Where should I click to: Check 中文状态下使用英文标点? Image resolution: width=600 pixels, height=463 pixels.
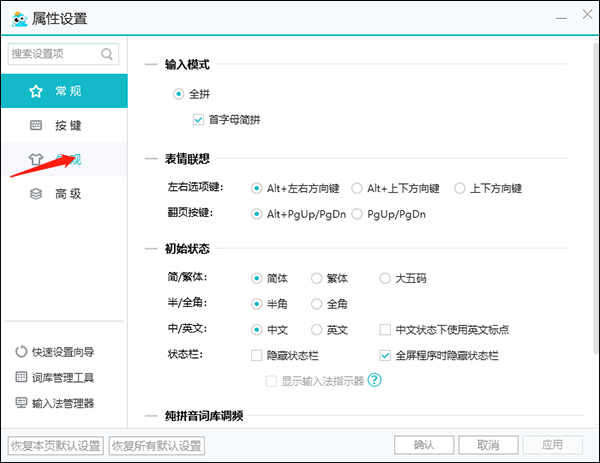coord(385,329)
